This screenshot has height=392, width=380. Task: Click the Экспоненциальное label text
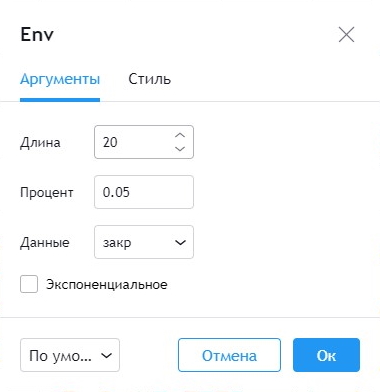107,285
